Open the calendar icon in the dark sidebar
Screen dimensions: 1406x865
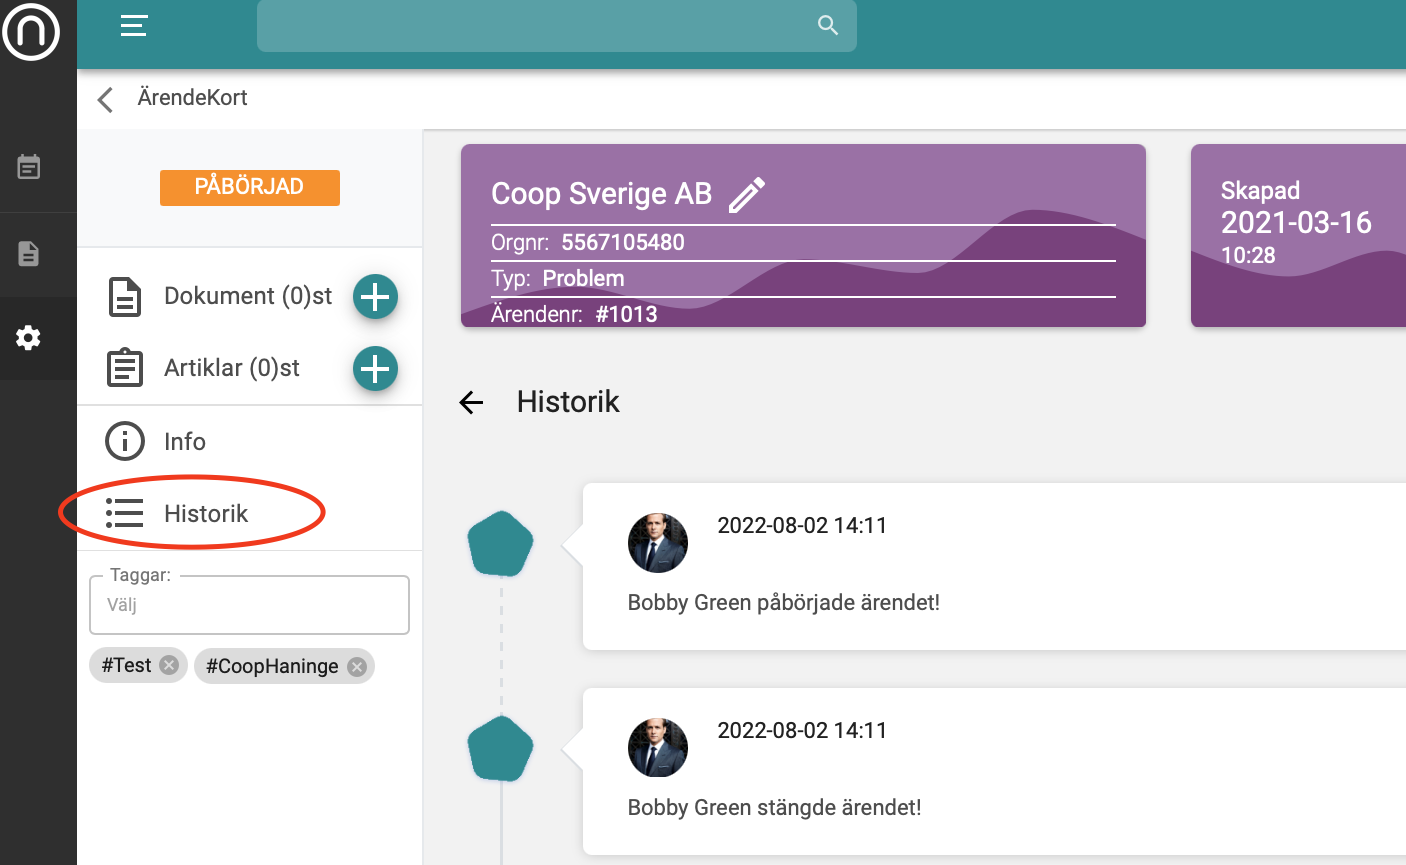[29, 167]
